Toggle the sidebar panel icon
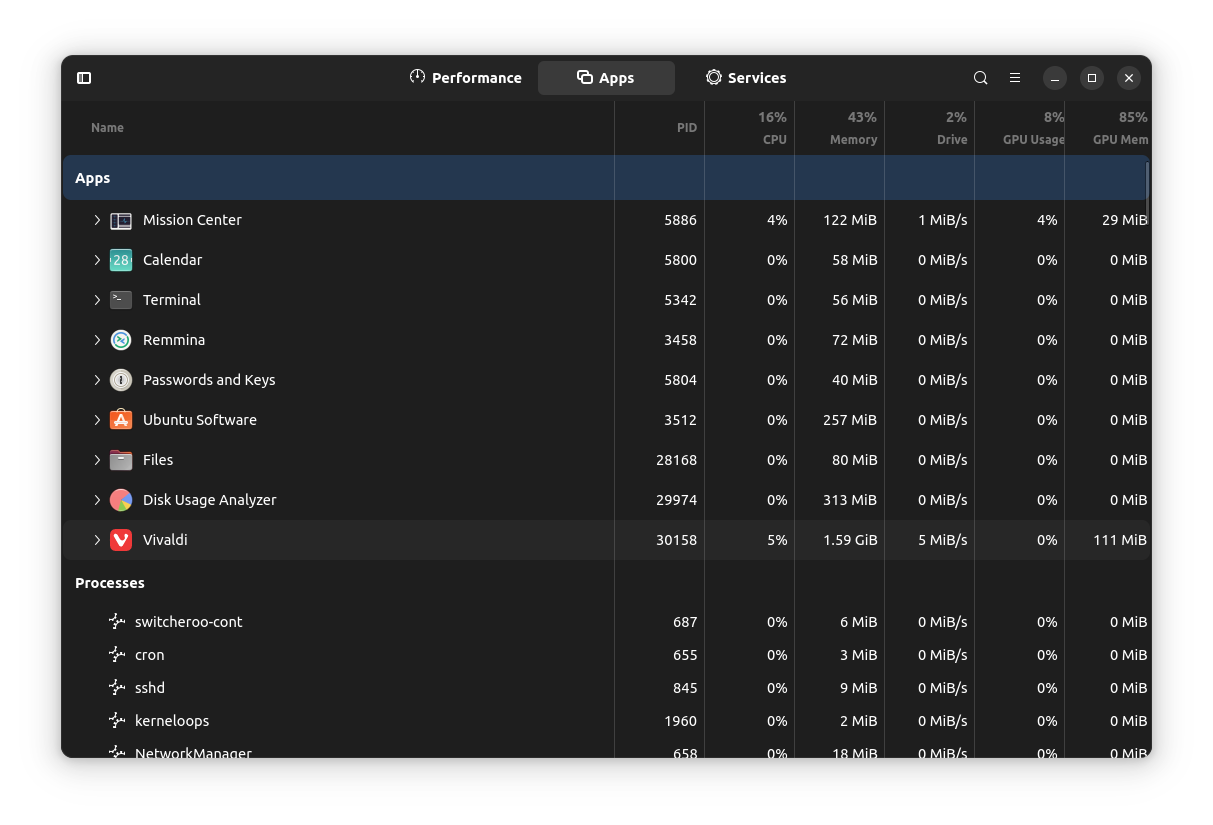1213x825 pixels. [84, 77]
